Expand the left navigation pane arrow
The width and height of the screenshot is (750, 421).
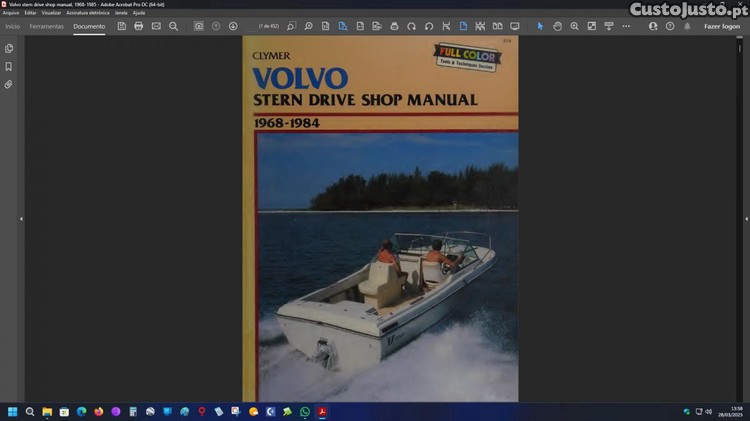click(x=21, y=218)
